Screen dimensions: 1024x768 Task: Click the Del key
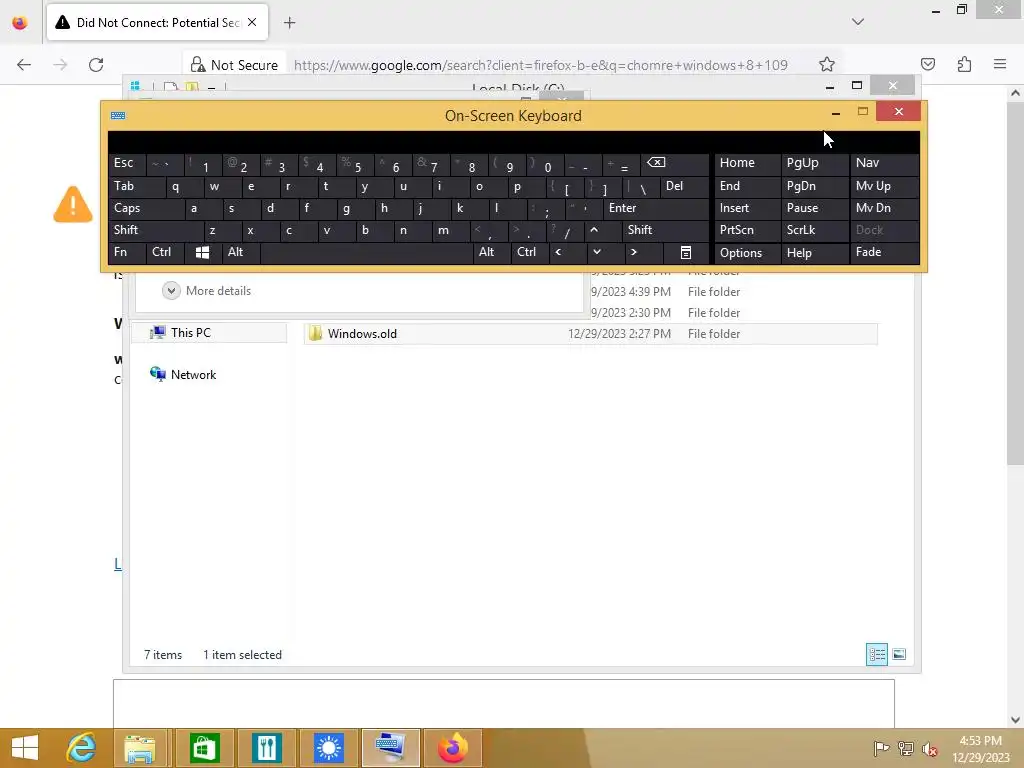[x=684, y=186]
